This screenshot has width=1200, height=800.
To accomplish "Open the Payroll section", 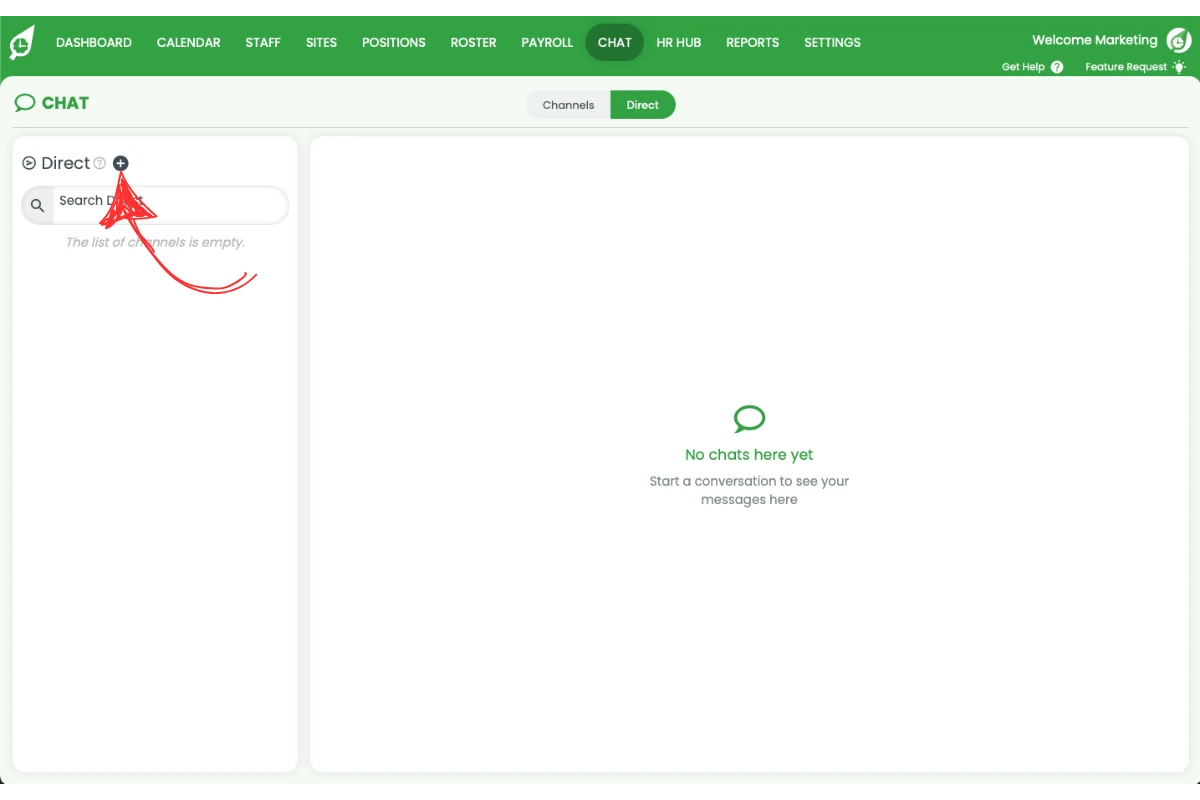I will tap(547, 43).
